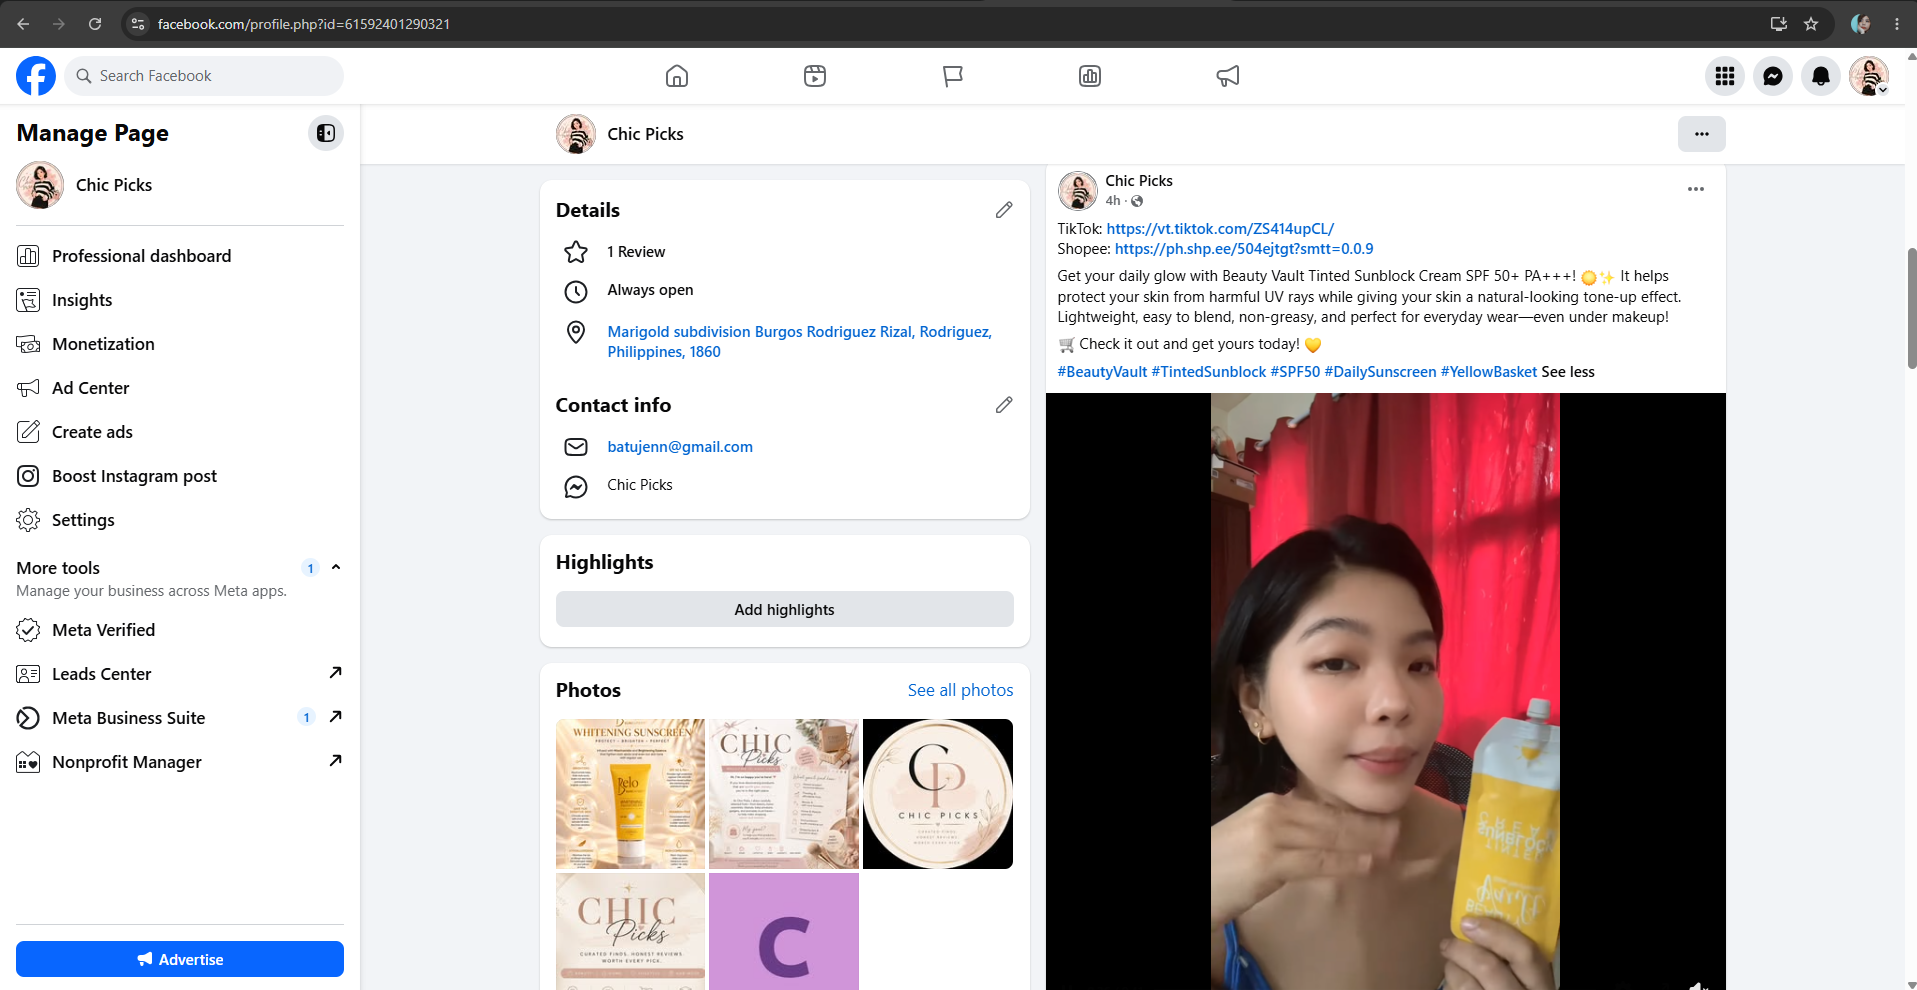This screenshot has width=1917, height=990.
Task: Open the account profile avatar menu
Action: click(x=1869, y=76)
